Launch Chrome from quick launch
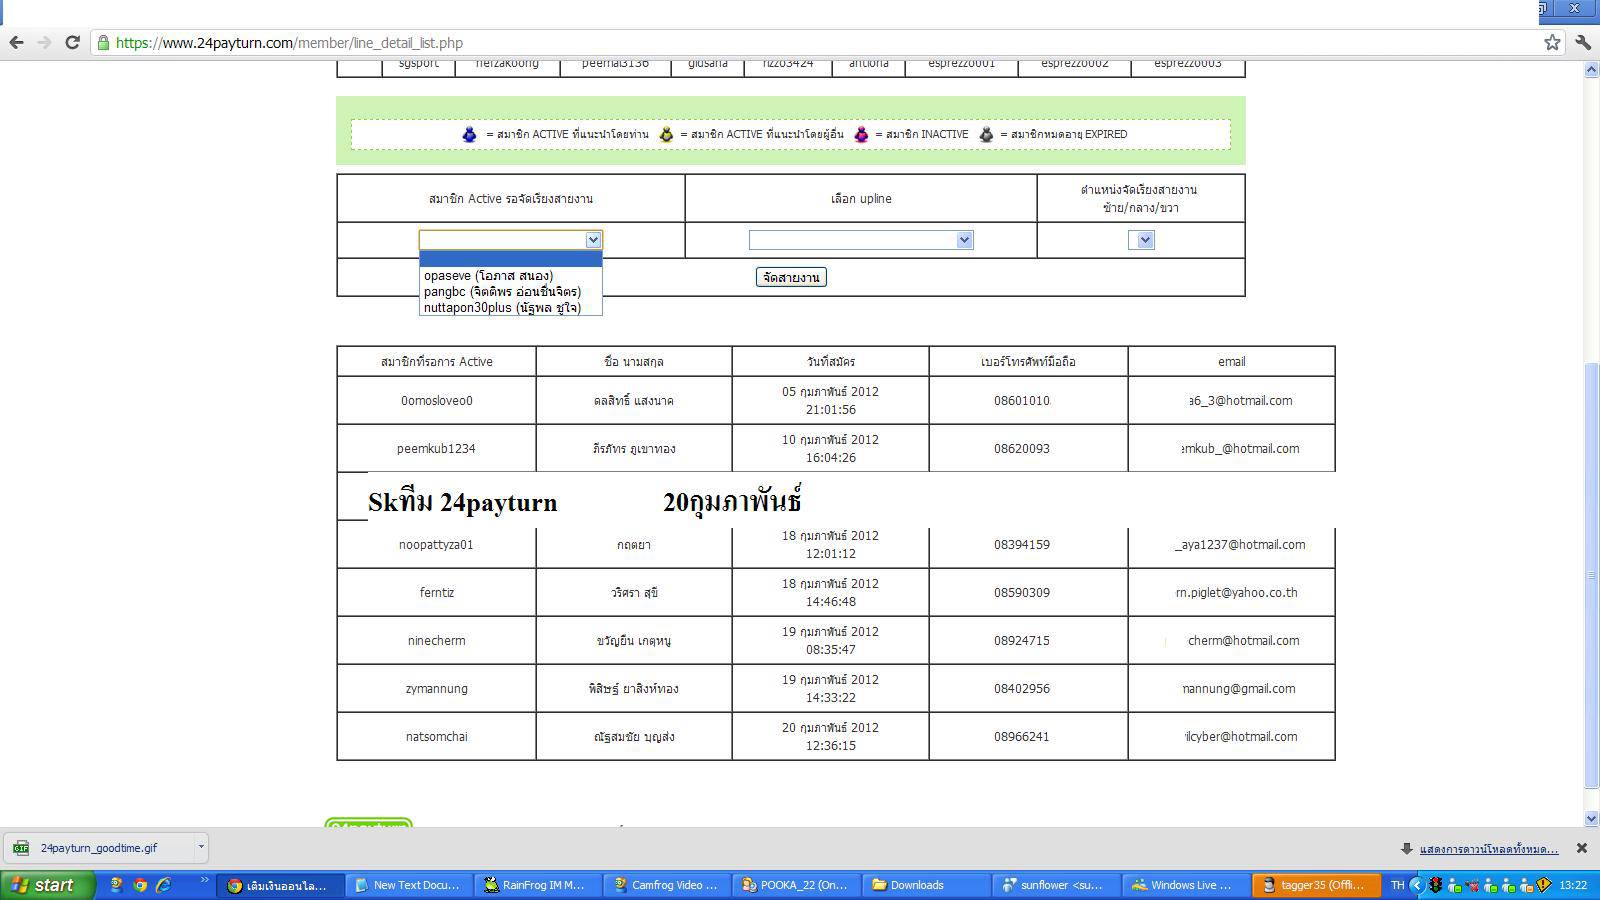1600x900 pixels. coord(140,885)
